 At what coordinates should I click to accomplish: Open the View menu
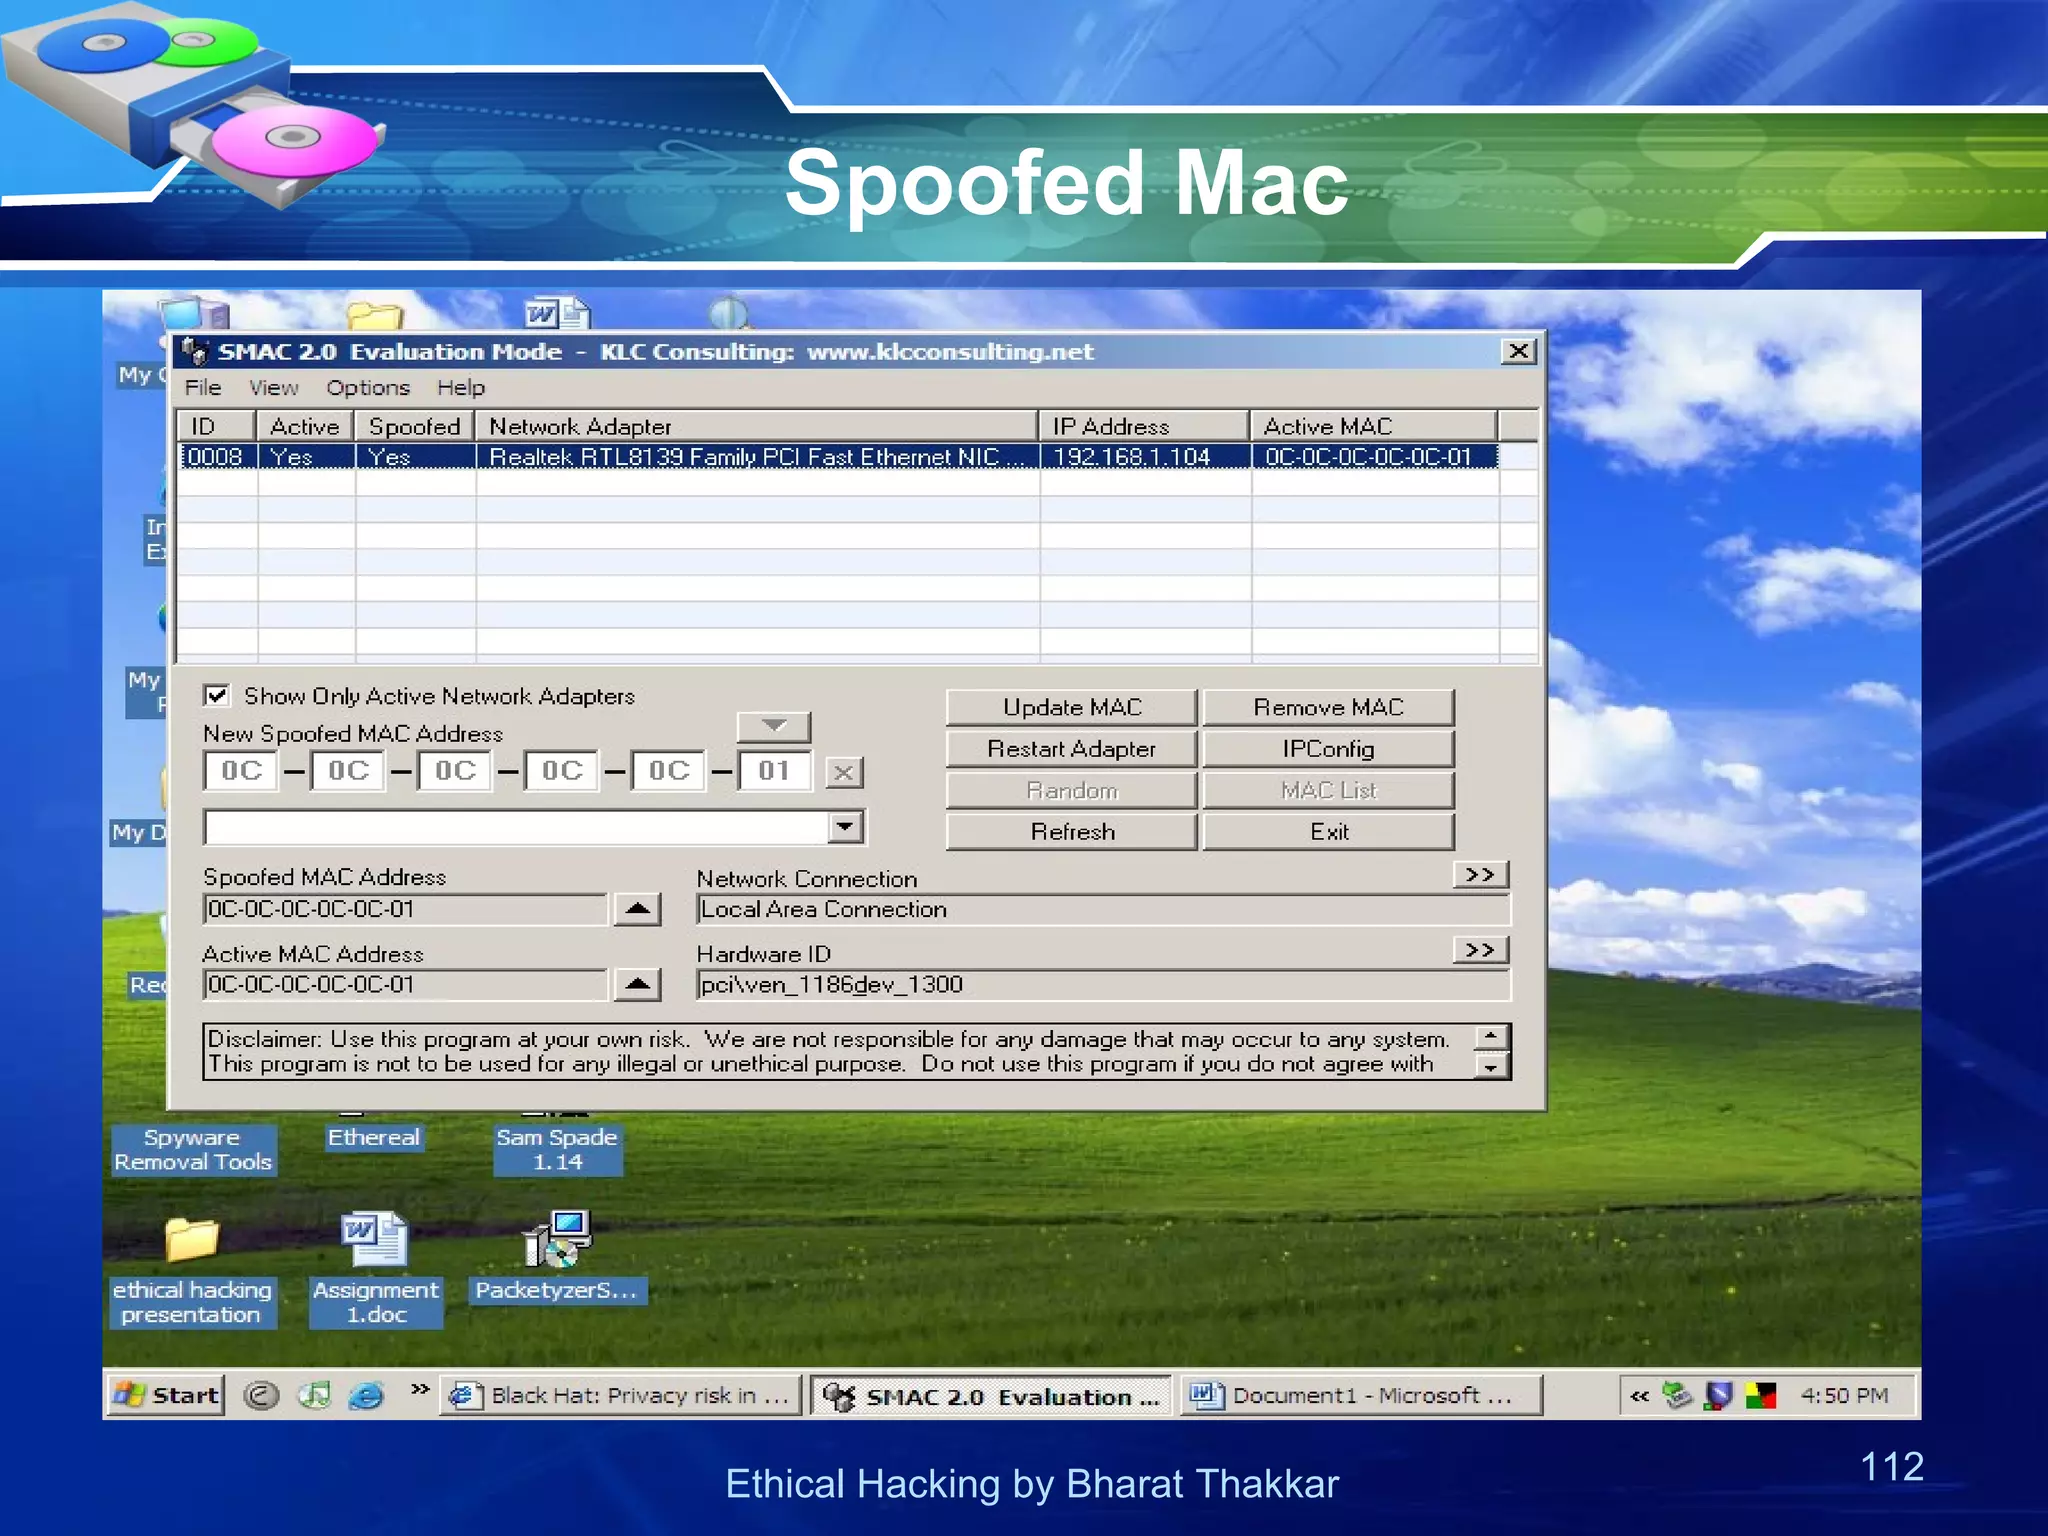tap(273, 388)
